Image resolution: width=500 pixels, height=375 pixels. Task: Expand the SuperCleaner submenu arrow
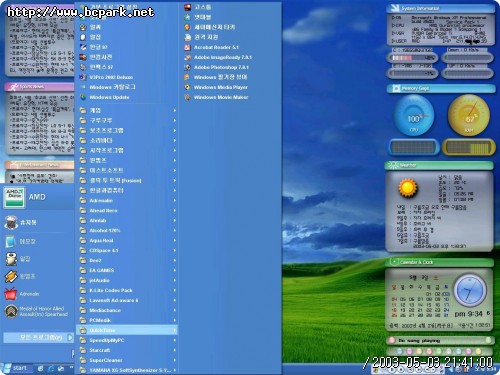pos(175,360)
